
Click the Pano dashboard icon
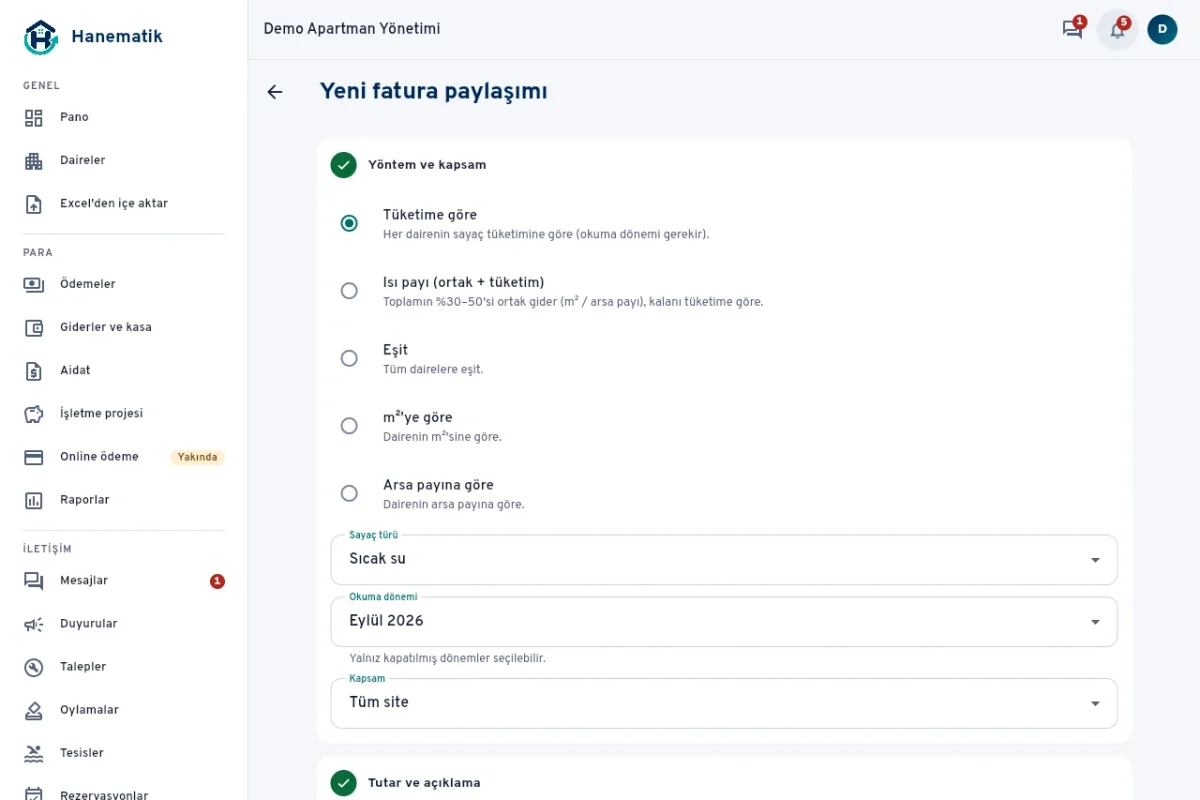coord(34,118)
